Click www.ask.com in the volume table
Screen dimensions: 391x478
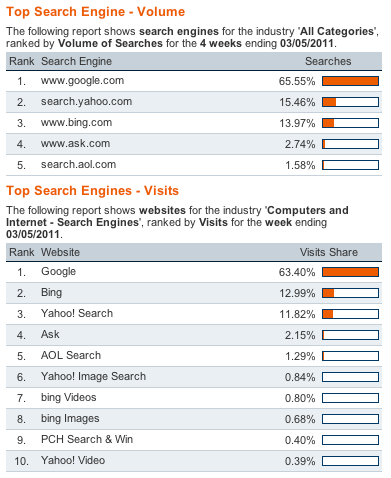75,144
